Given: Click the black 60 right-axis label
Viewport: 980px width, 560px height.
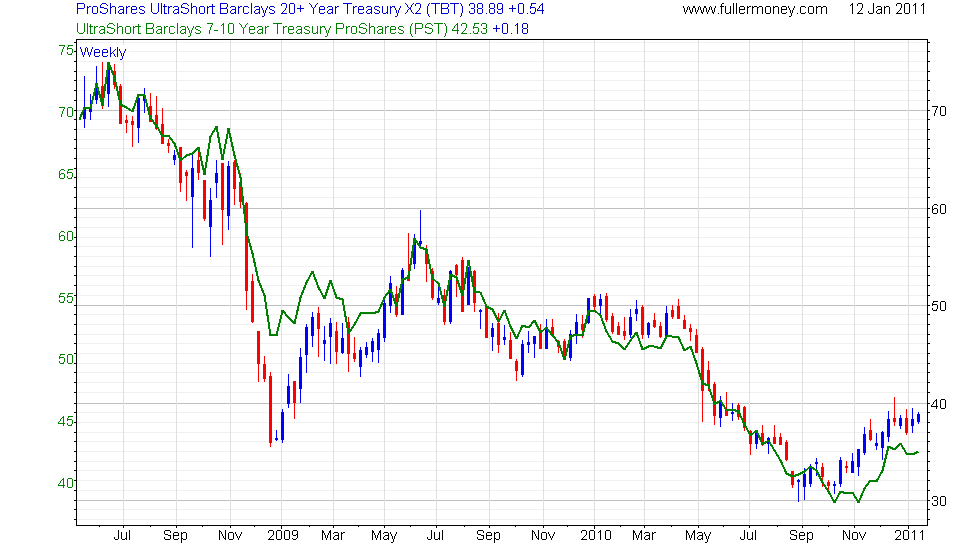Looking at the screenshot, I should [939, 209].
